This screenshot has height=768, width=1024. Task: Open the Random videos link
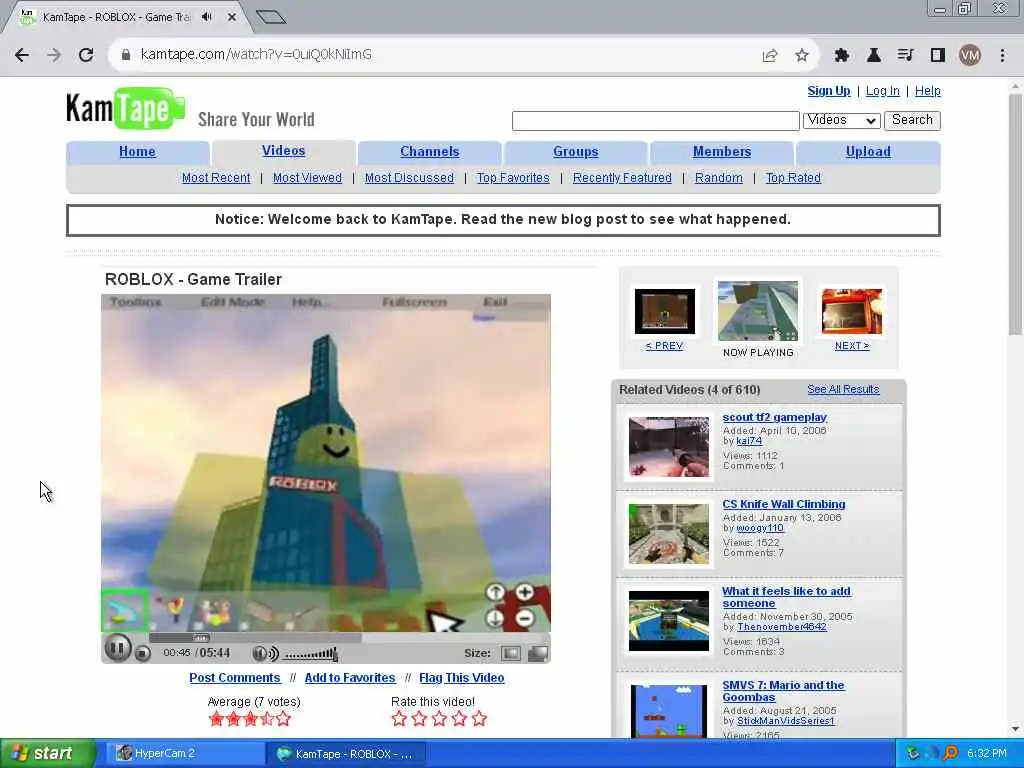(x=718, y=178)
